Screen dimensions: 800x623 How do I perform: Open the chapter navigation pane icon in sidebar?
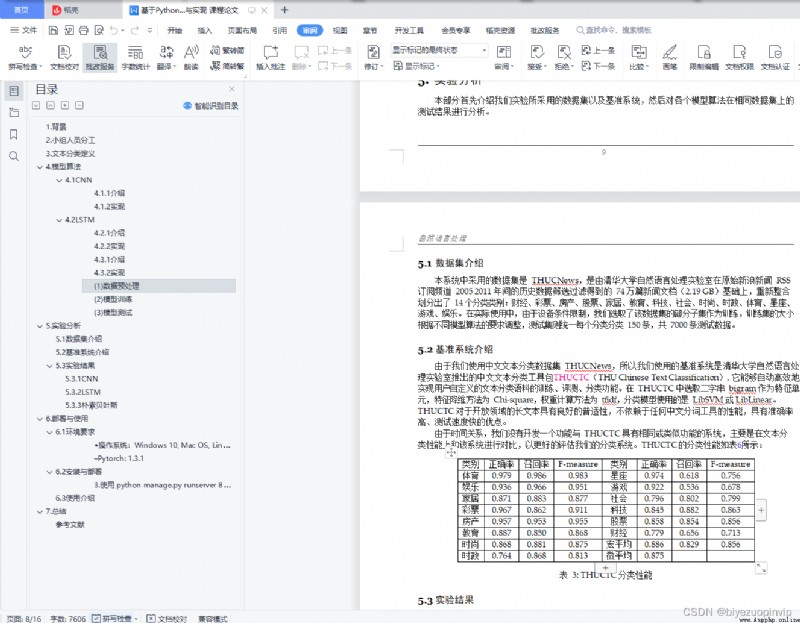(14, 113)
